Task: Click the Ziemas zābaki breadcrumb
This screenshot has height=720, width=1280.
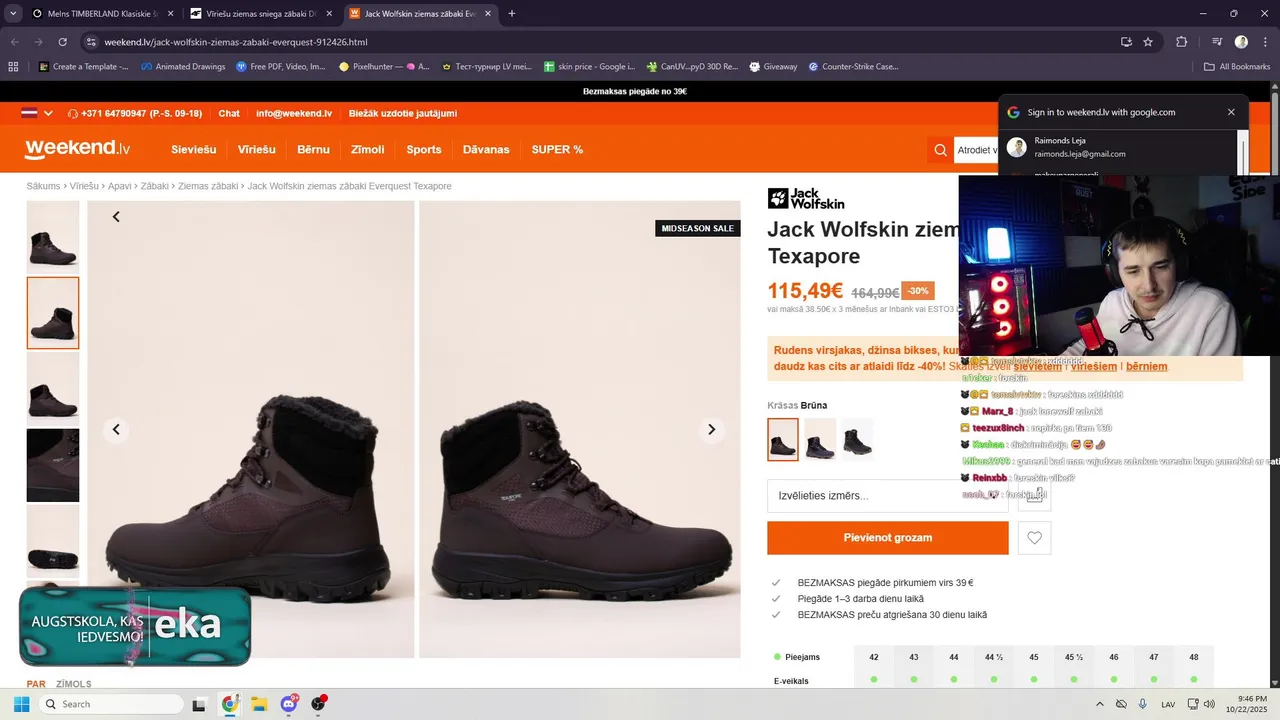Action: point(208,186)
